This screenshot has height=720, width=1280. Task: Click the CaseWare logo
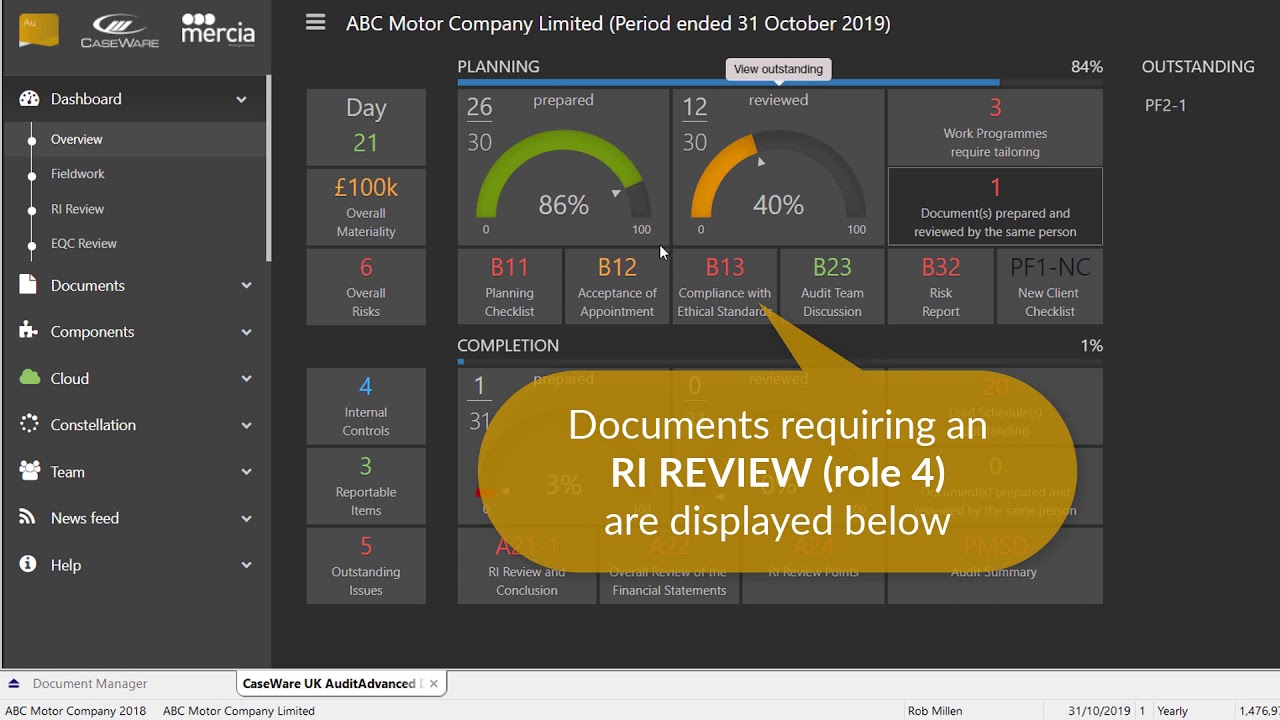(119, 30)
